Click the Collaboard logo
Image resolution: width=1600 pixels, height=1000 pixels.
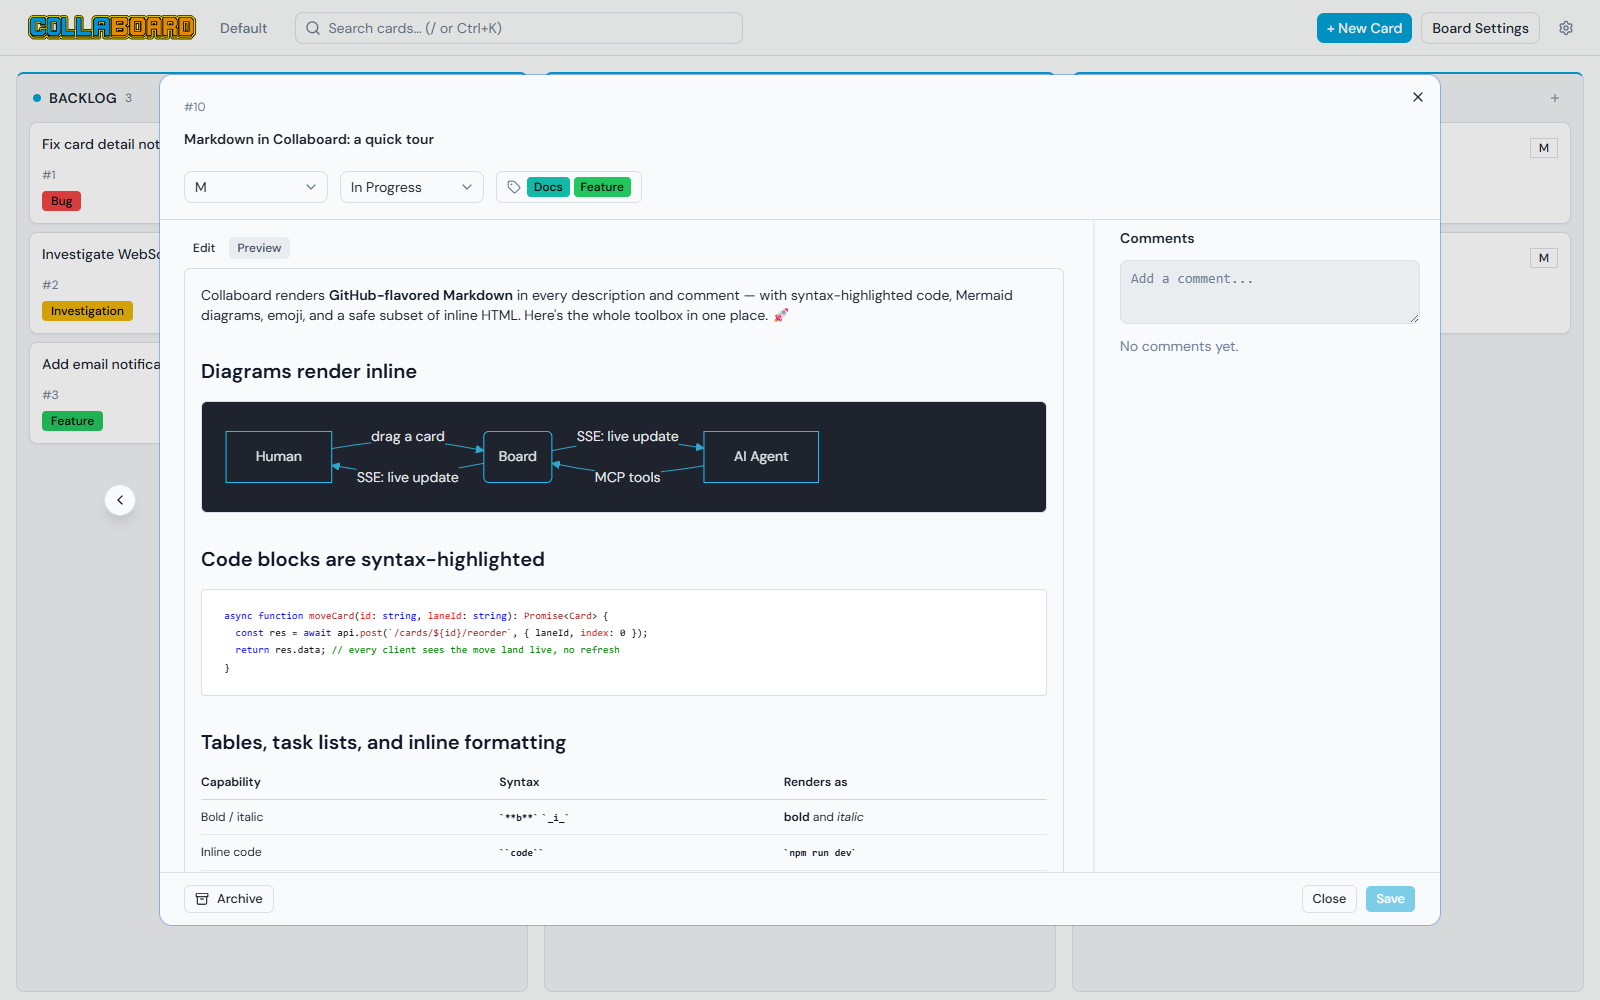[x=112, y=28]
